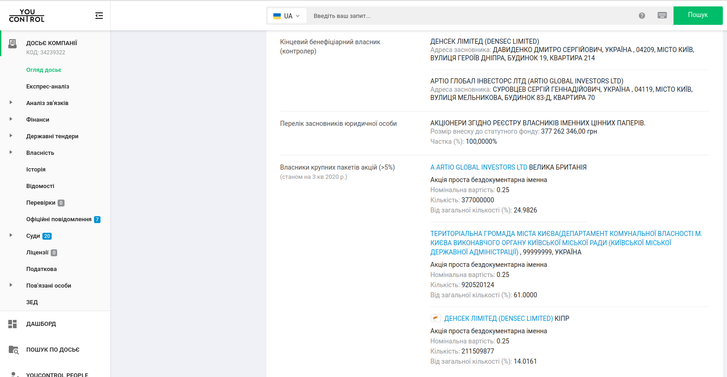The width and height of the screenshot is (727, 377).
Task: Open ДОСЬЄ КОМПАНІЇ section header
Action: (x=51, y=43)
